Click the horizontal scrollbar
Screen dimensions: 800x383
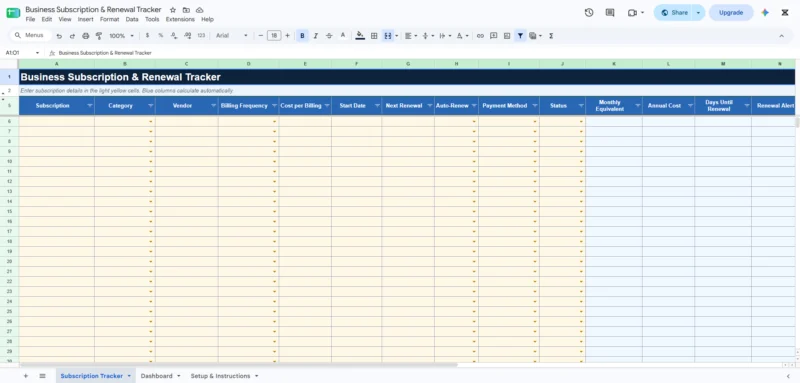(x=238, y=365)
